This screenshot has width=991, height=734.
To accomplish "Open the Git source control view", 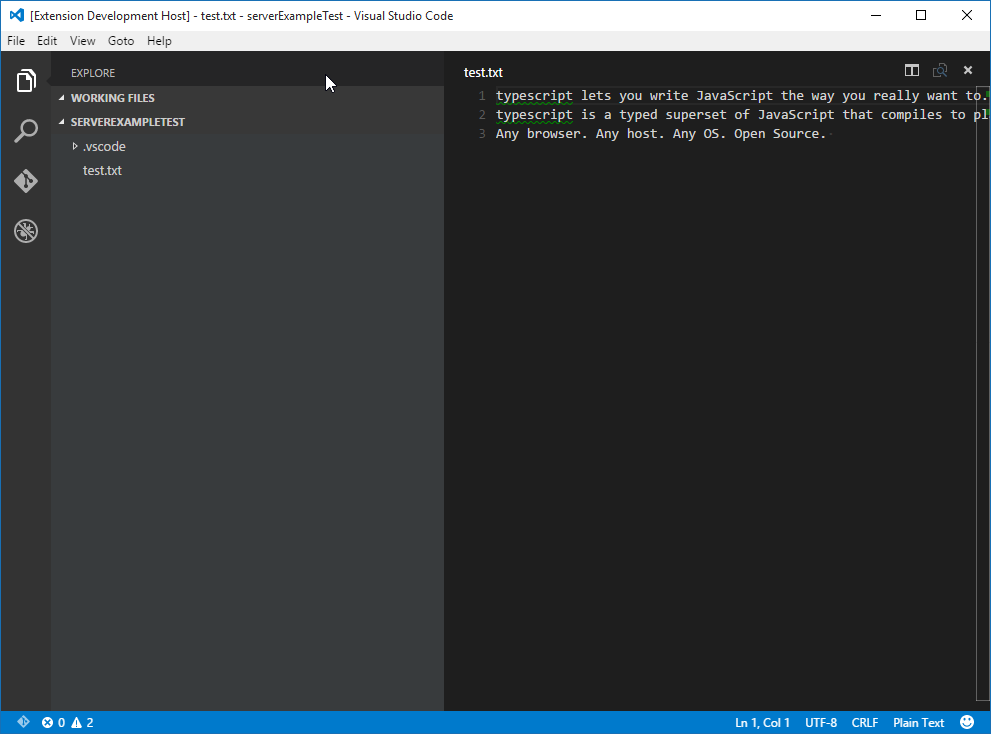I will pos(26,181).
